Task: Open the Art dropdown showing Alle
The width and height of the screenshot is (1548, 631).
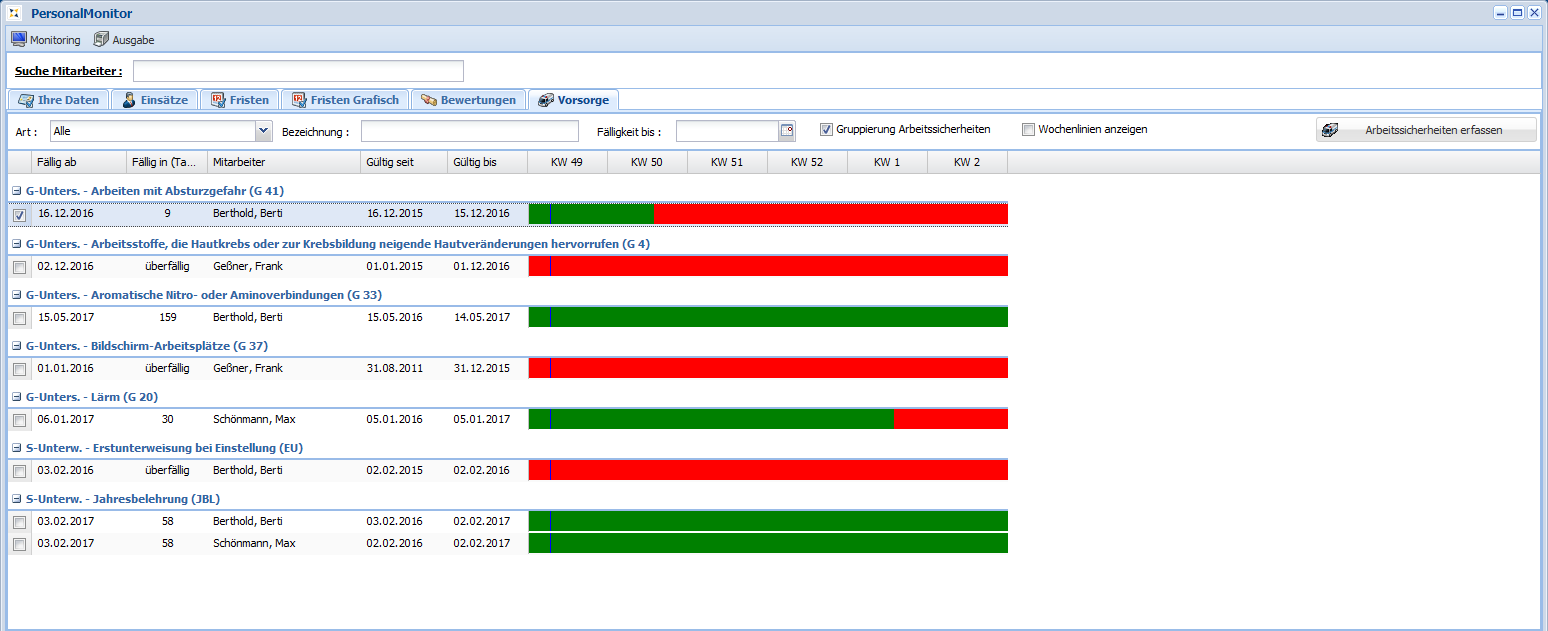Action: pos(263,131)
